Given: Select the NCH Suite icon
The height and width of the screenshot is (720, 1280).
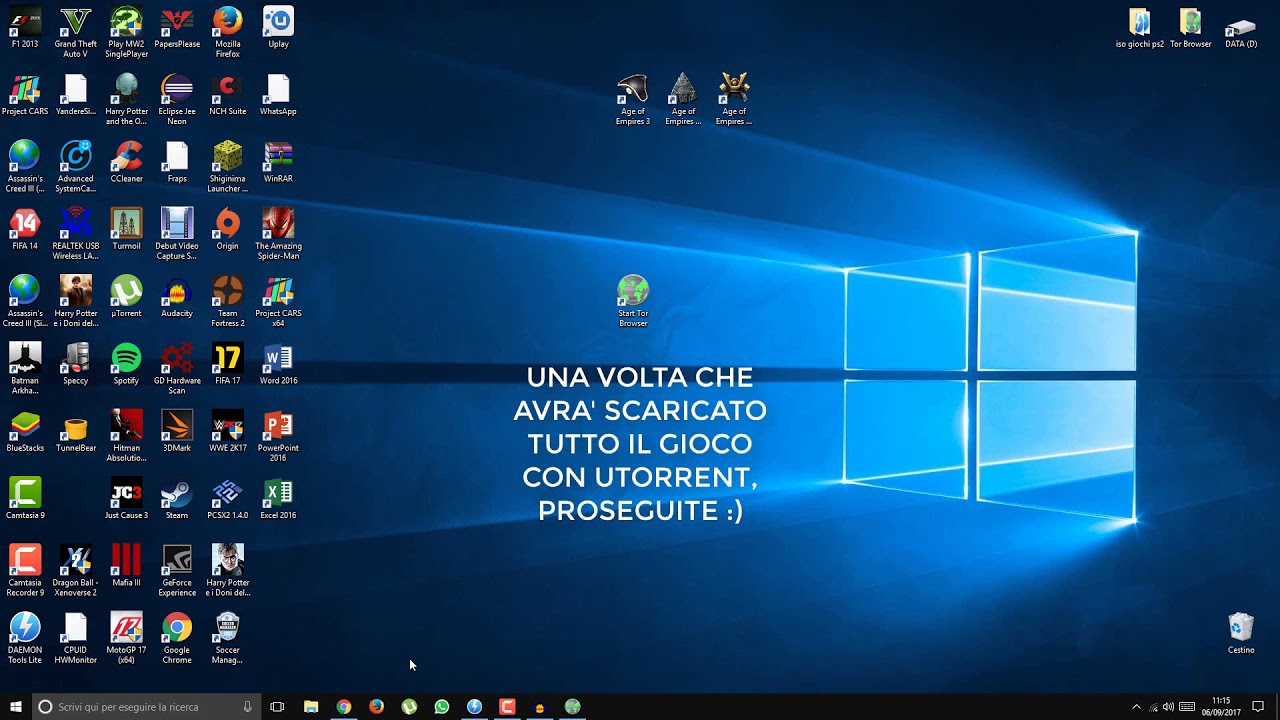Looking at the screenshot, I should point(228,95).
